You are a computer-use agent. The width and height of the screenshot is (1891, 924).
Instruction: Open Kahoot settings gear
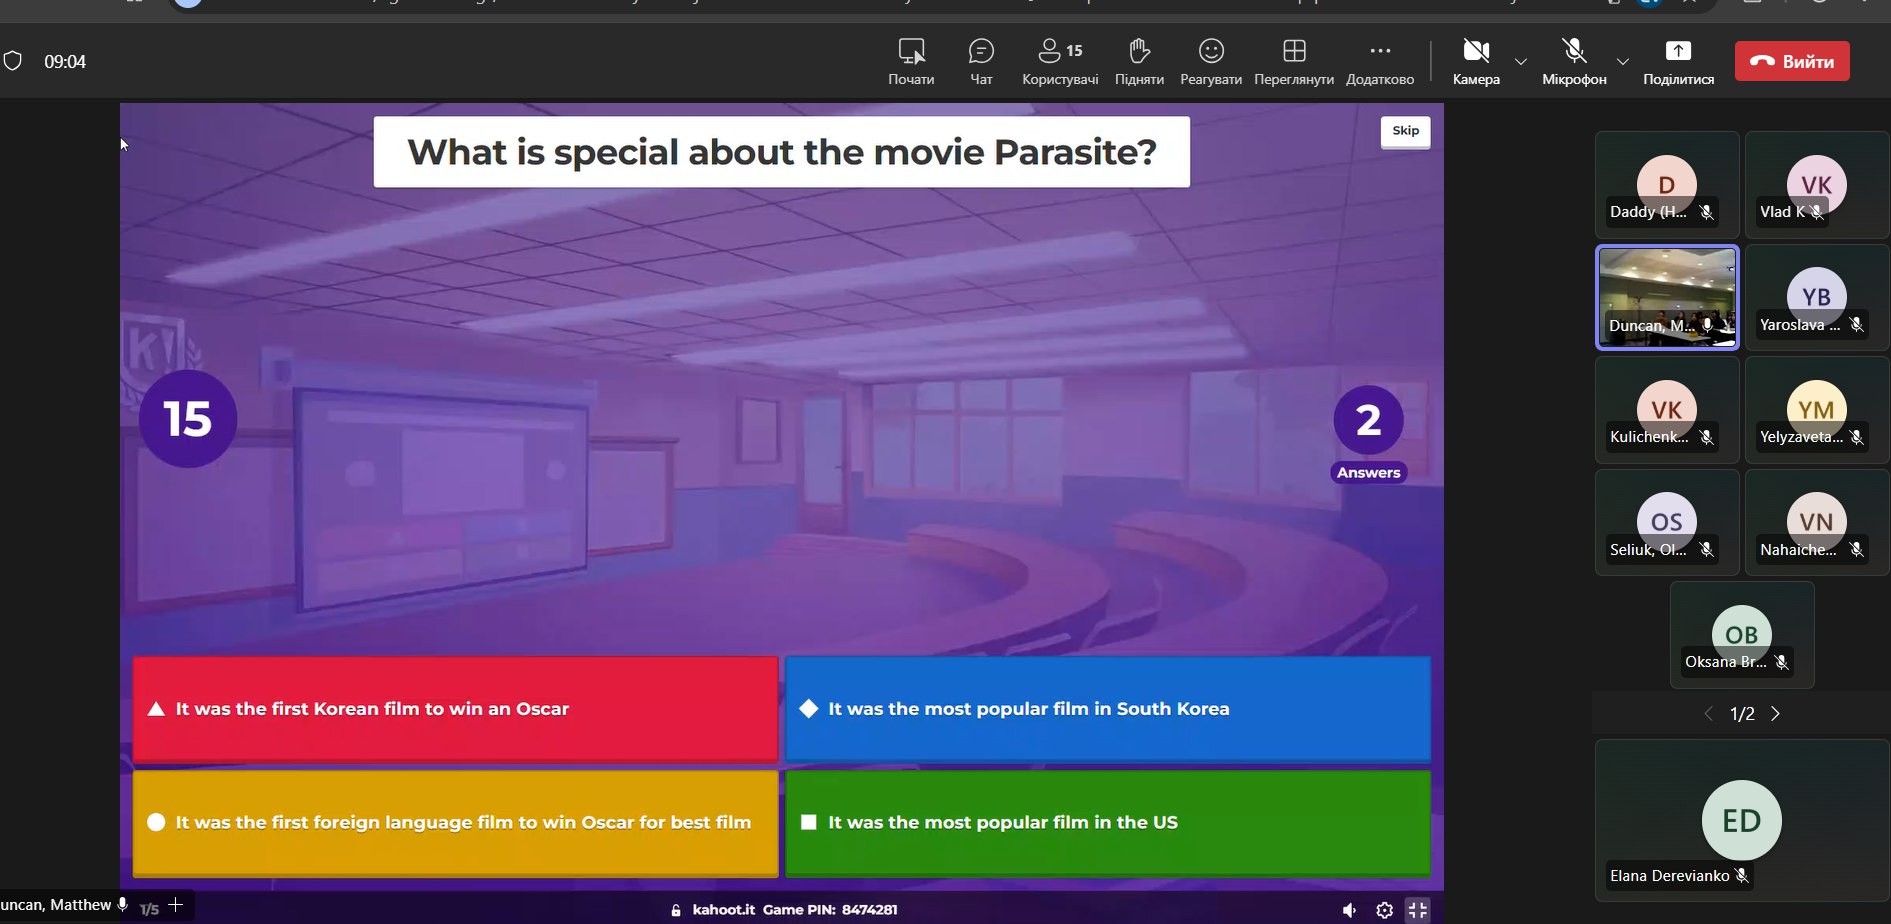(x=1384, y=910)
